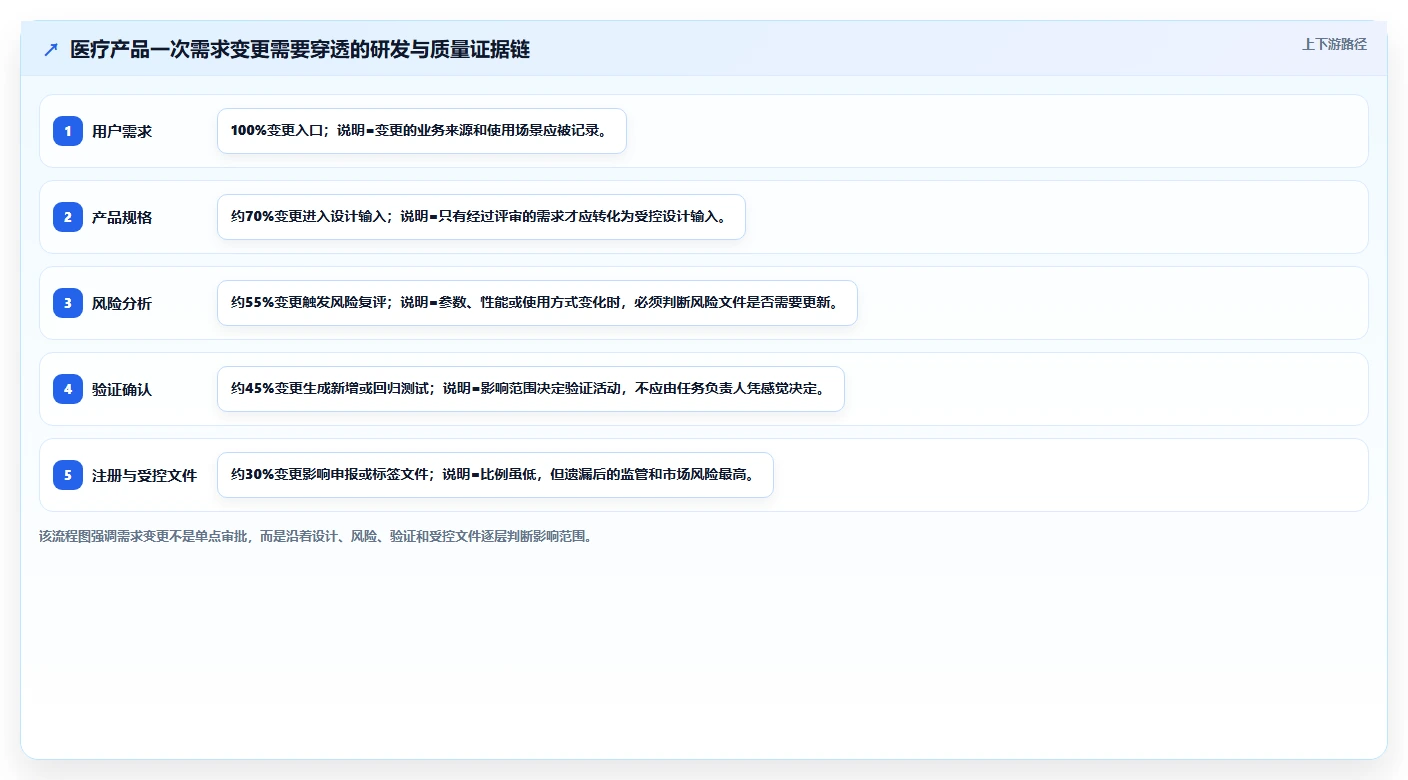Screen dimensions: 1408x780
Task: Click the 约55%变更触发风险复评 description box
Action: coord(537,303)
